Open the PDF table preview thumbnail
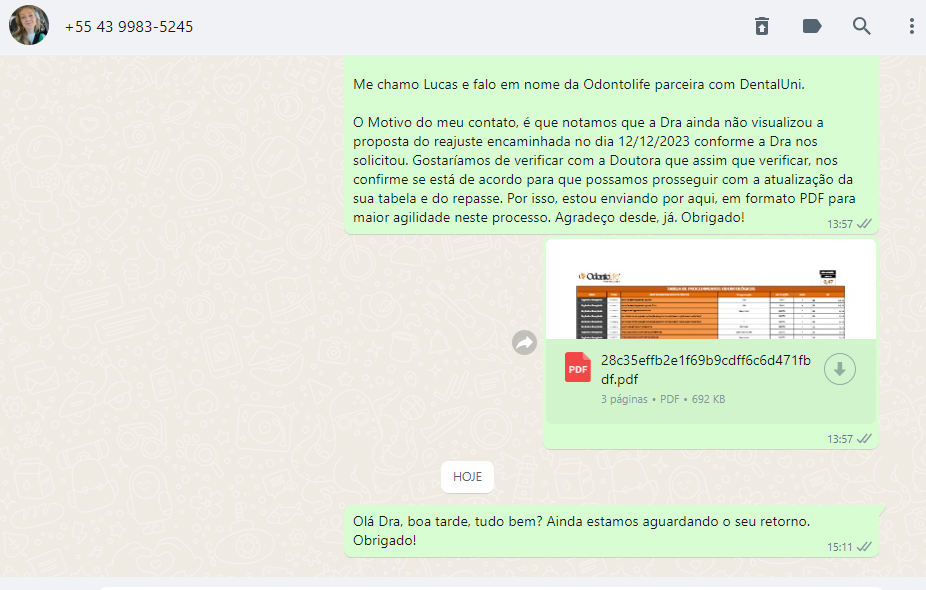This screenshot has height=590, width=926. pyautogui.click(x=711, y=290)
